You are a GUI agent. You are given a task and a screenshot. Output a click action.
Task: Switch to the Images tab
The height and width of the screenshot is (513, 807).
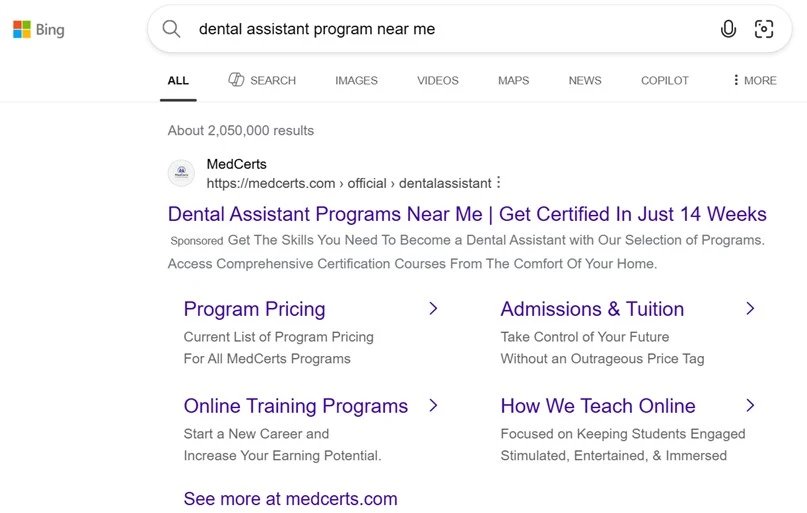pos(356,80)
